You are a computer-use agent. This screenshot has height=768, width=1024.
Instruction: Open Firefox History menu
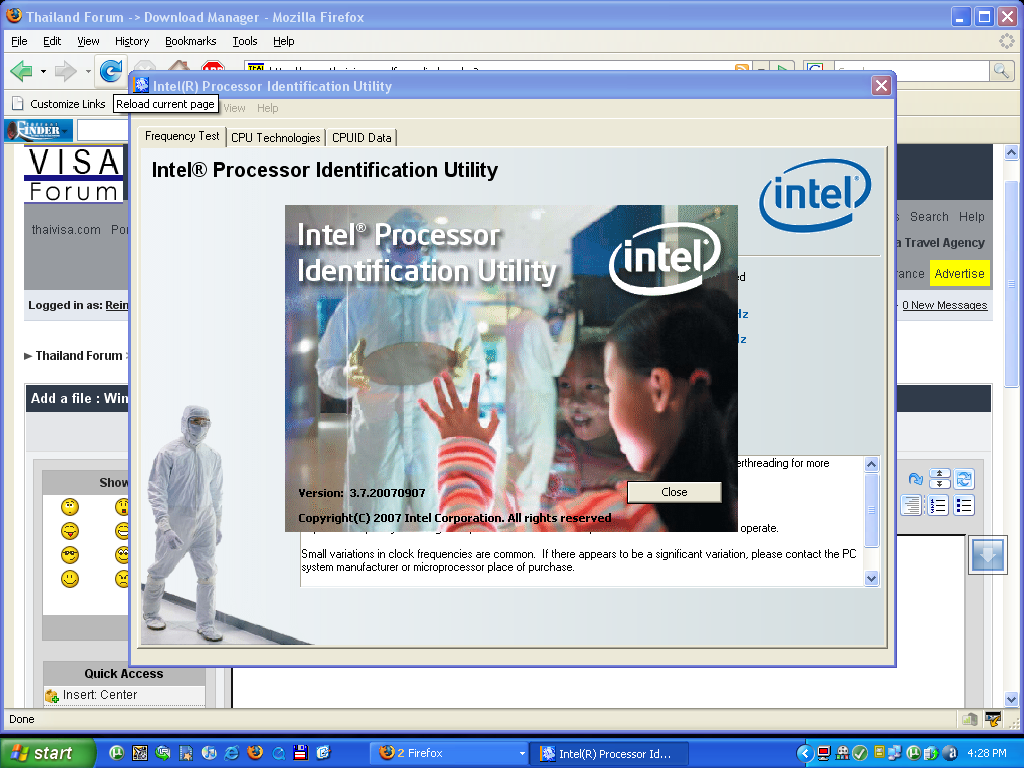132,41
